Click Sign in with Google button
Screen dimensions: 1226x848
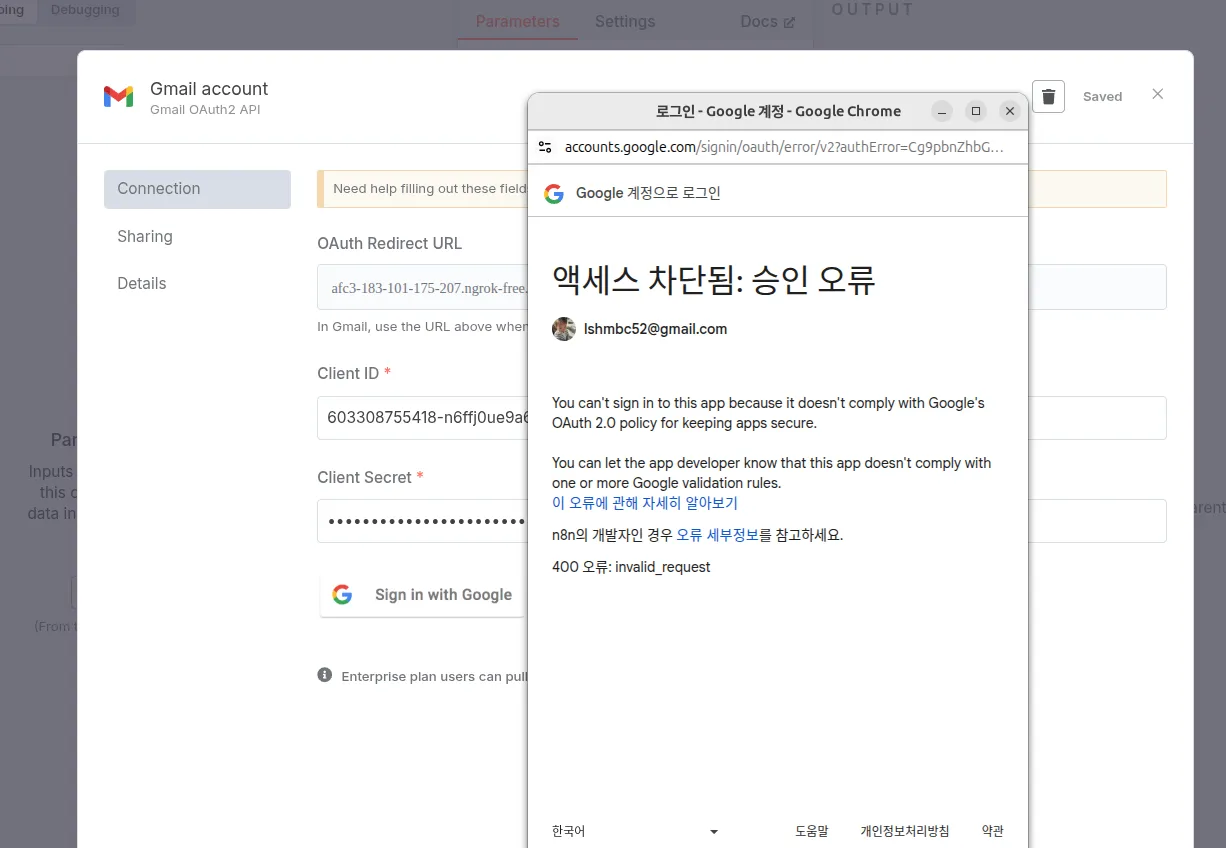click(x=423, y=595)
